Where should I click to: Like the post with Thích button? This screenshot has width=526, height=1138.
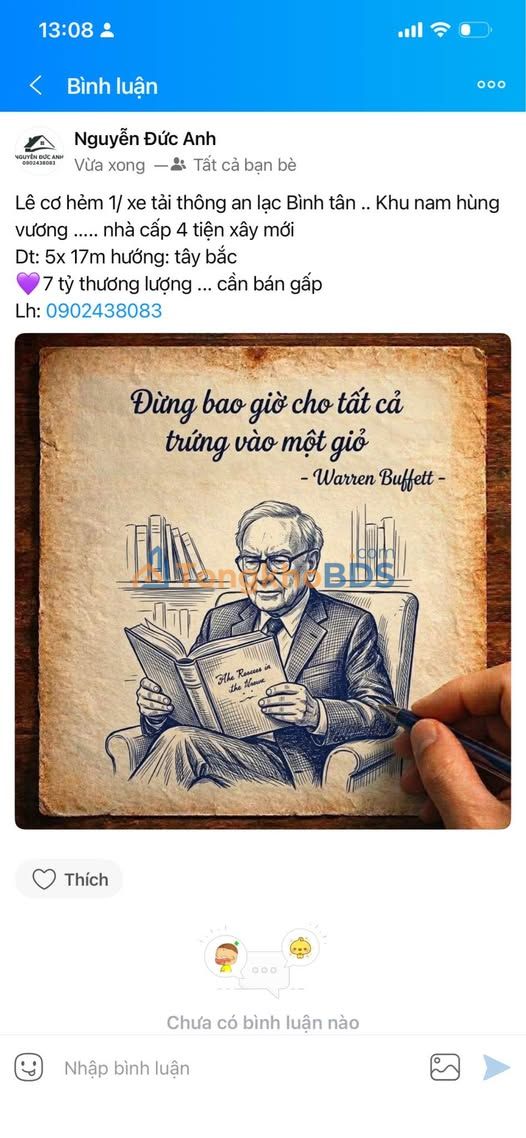tap(70, 880)
